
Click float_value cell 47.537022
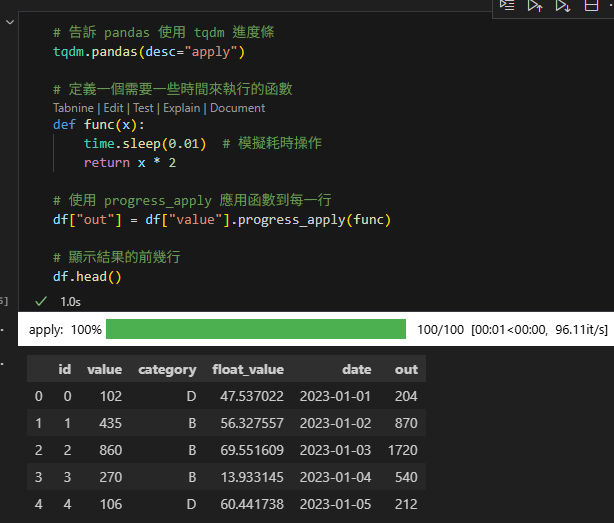click(x=252, y=396)
